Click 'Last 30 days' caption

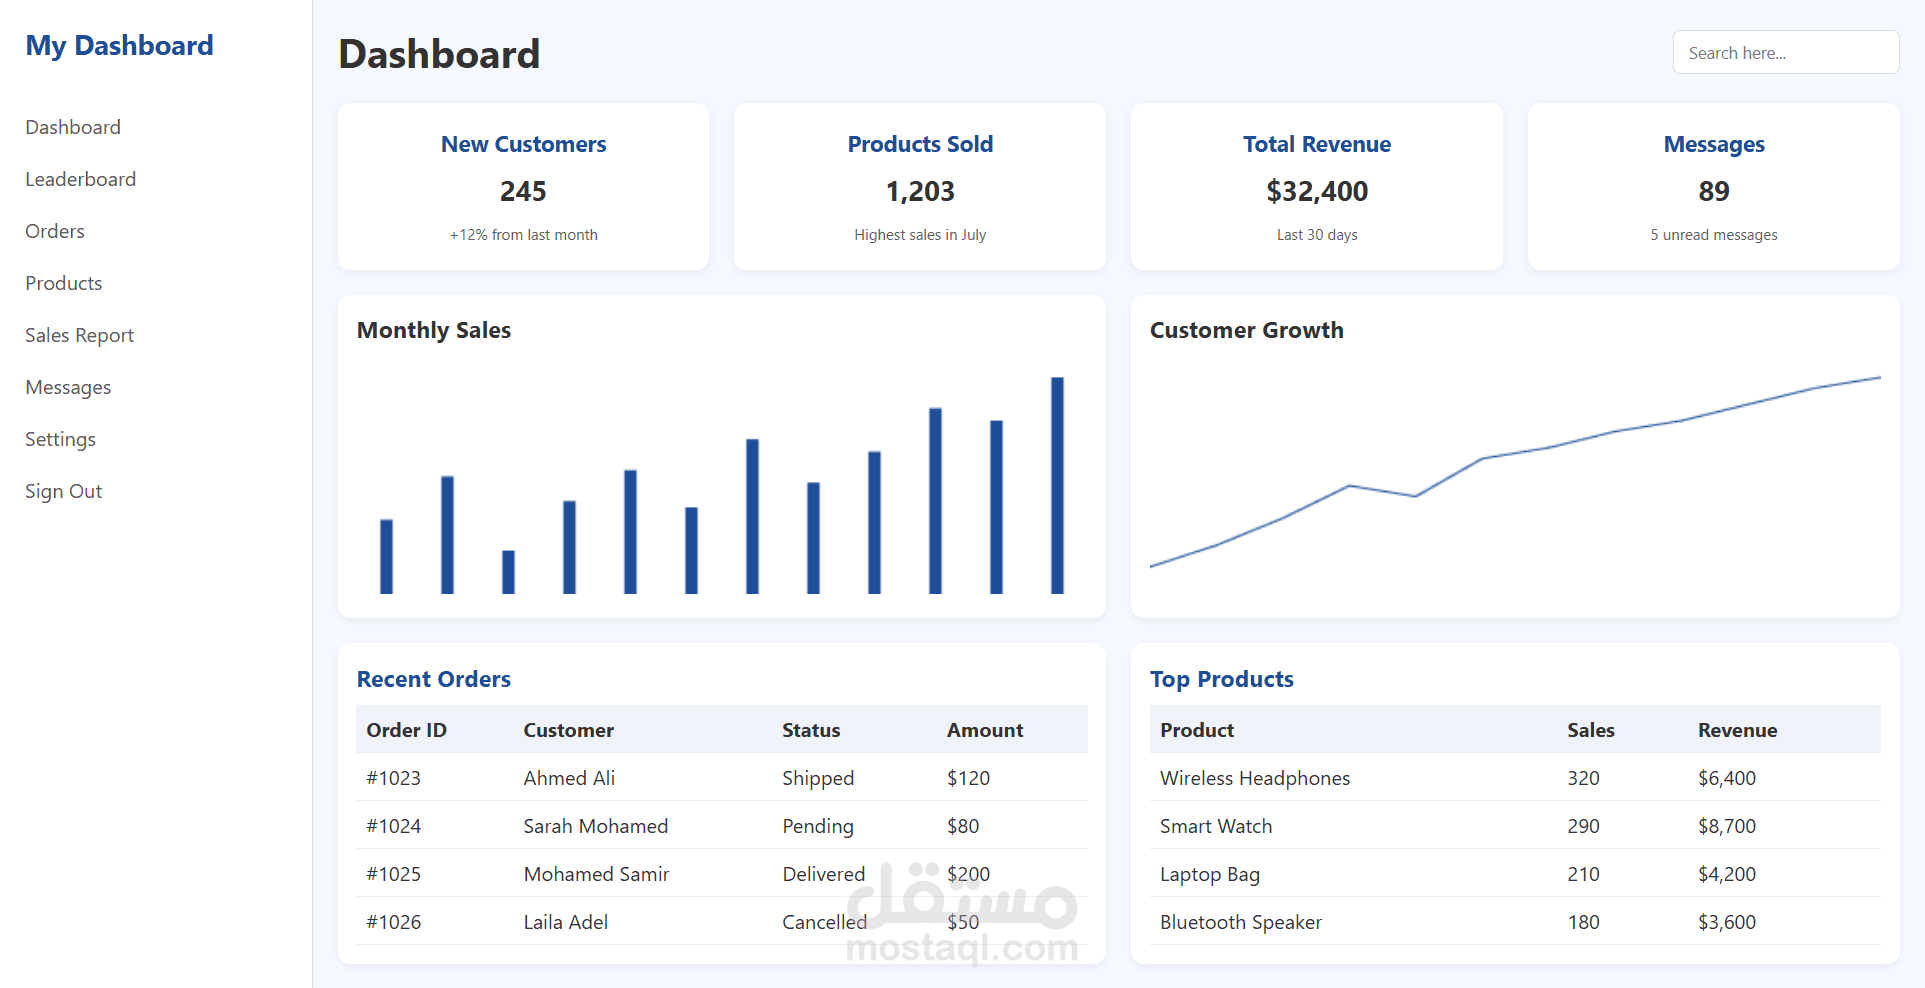click(x=1317, y=235)
